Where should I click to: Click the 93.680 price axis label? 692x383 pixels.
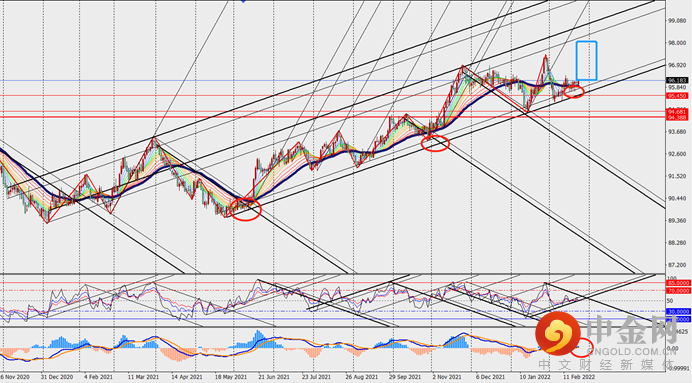coord(676,132)
